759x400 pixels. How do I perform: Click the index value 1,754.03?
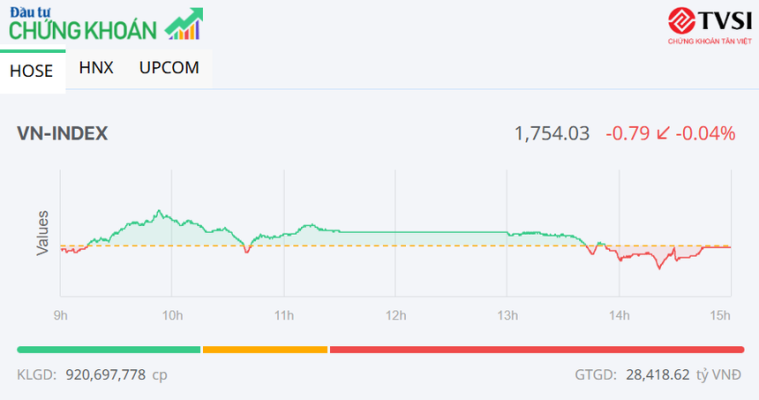551,133
